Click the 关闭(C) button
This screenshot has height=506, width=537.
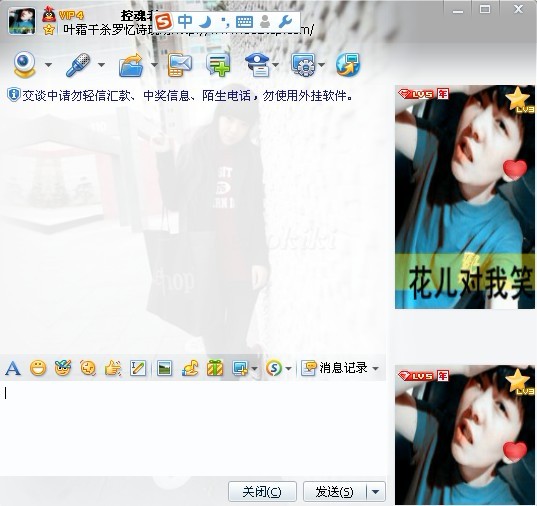[262, 492]
